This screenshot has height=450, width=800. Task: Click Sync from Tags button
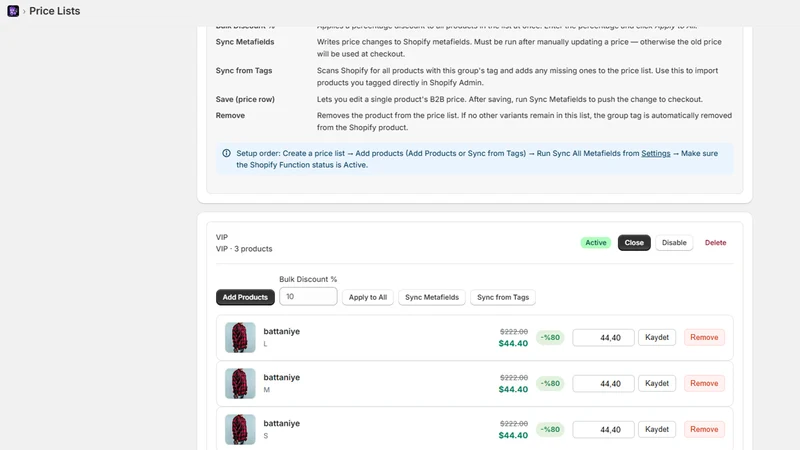coord(503,297)
